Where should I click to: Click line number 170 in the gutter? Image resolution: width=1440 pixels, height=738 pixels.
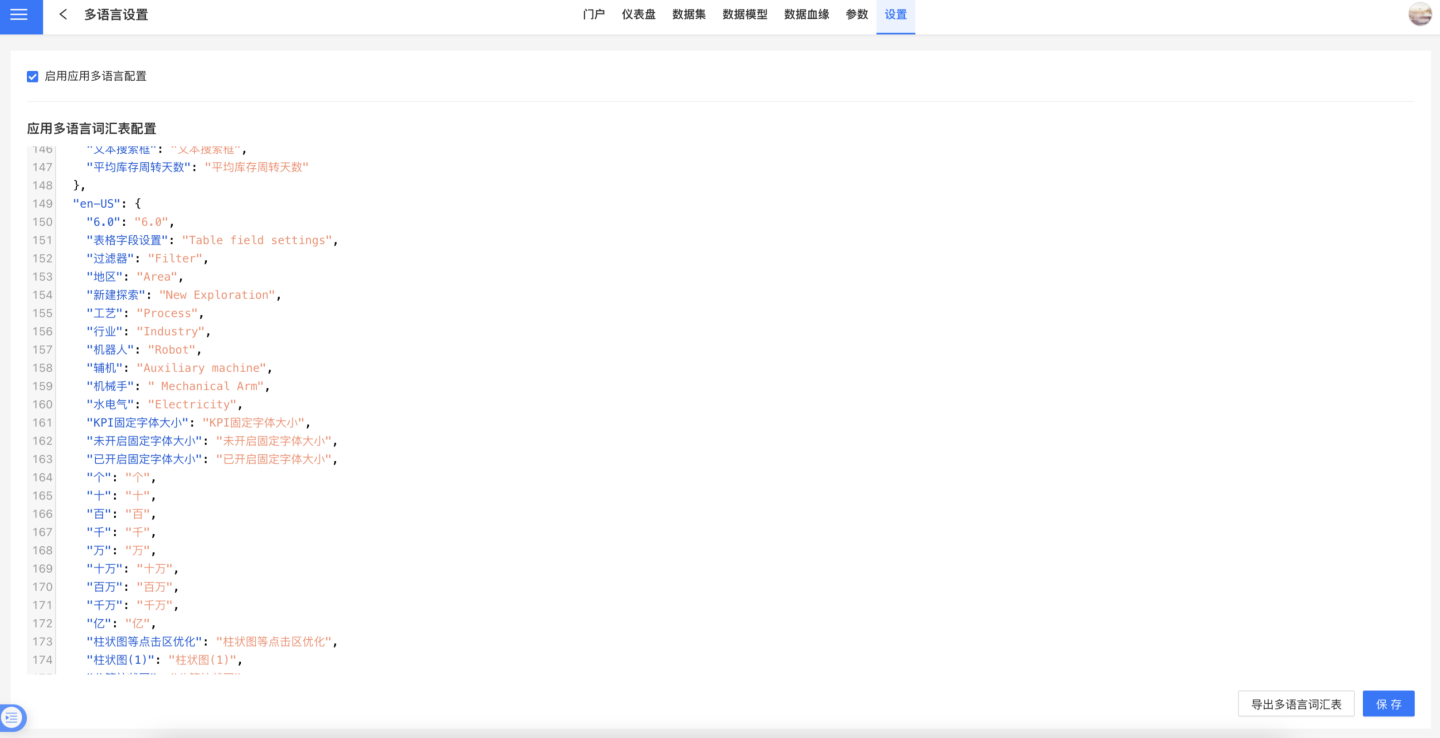(x=42, y=587)
